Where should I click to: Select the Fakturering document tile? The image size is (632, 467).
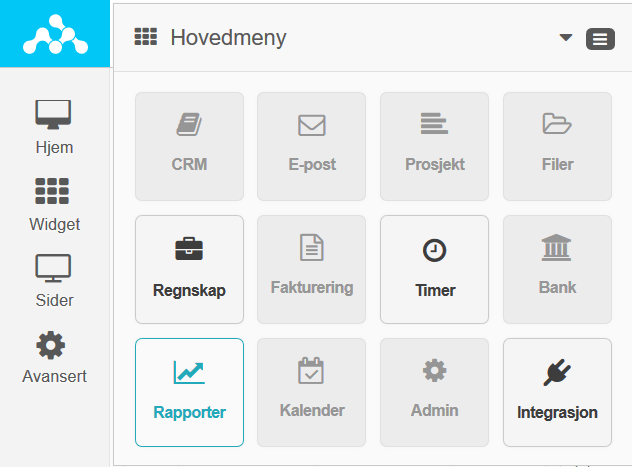[x=312, y=269]
